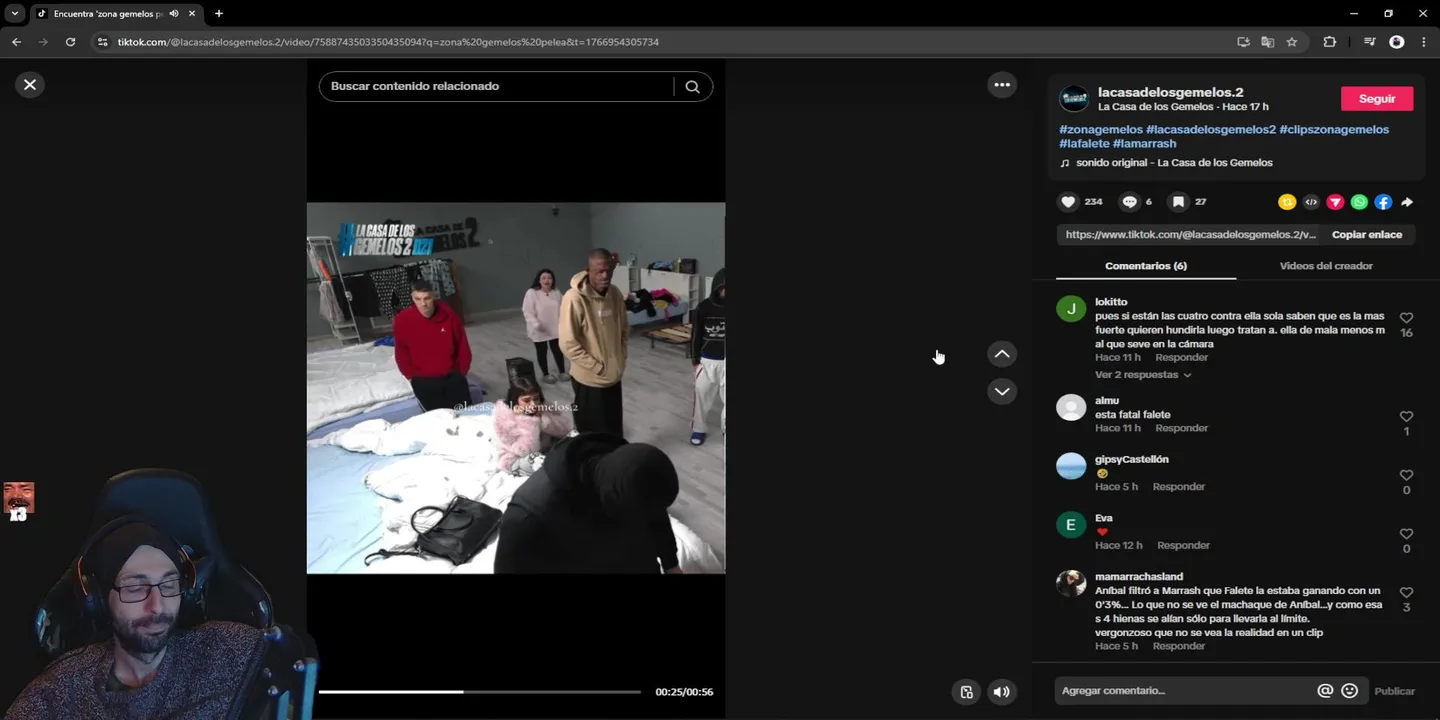Reload the page
This screenshot has height=720, width=1440.
(70, 42)
